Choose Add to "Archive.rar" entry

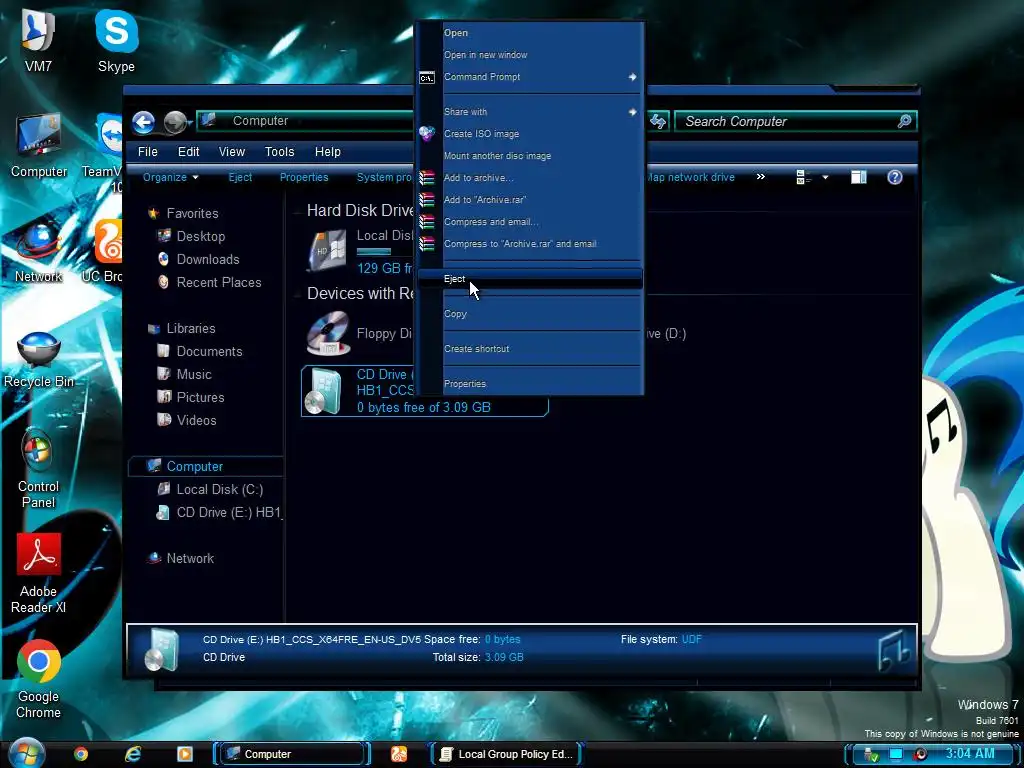pos(530,200)
